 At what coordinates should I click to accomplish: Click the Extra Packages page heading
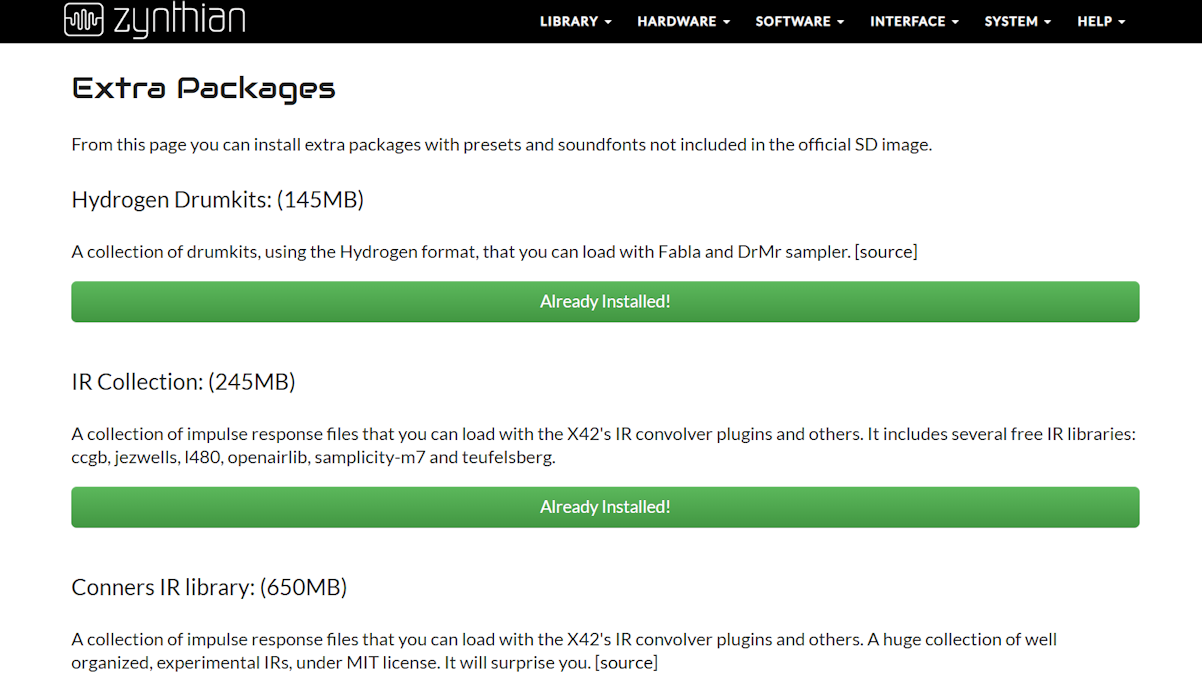[204, 89]
